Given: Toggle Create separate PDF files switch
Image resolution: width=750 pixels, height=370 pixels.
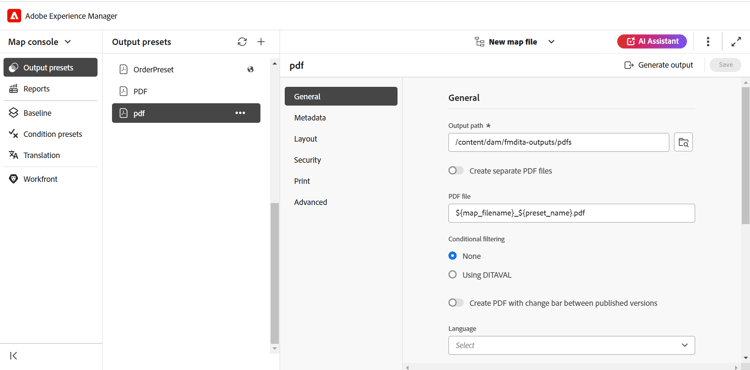Looking at the screenshot, I should click(456, 171).
